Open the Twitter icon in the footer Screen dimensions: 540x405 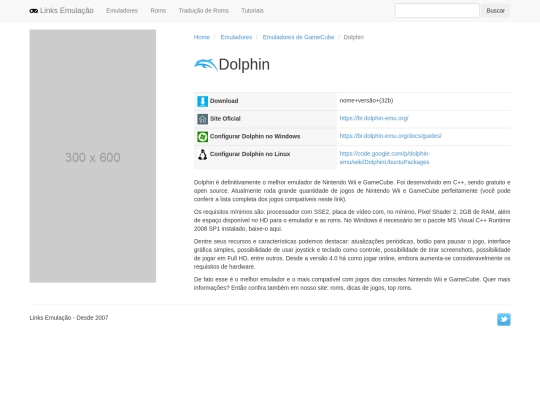(503, 319)
